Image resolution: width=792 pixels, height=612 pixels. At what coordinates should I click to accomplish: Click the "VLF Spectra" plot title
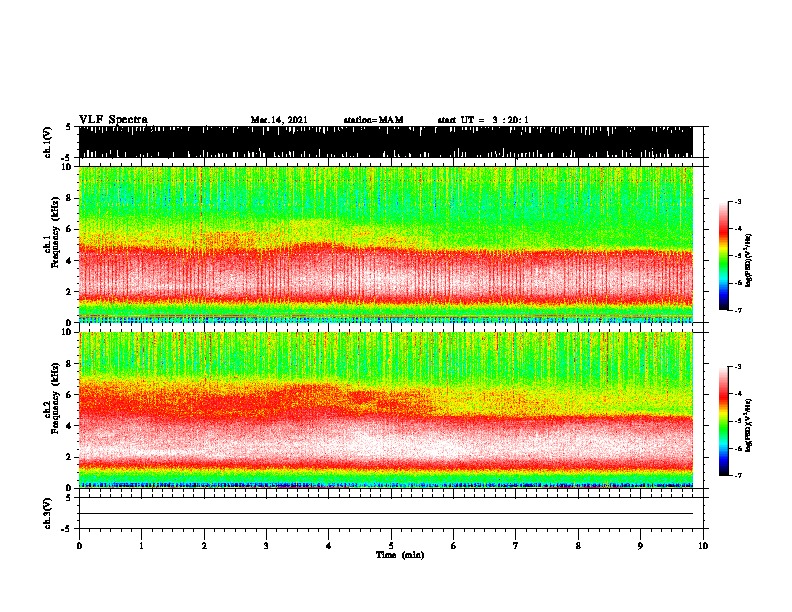(x=113, y=120)
